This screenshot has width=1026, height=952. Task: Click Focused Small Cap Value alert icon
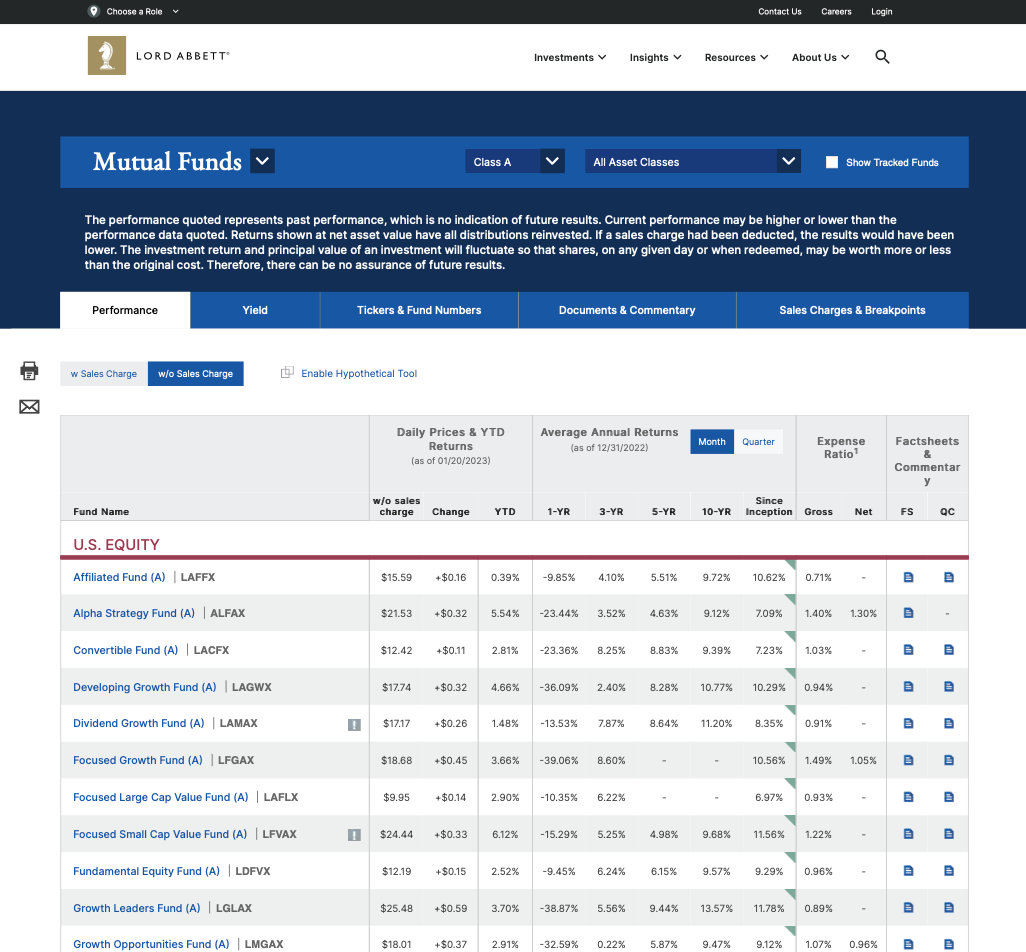pos(354,835)
